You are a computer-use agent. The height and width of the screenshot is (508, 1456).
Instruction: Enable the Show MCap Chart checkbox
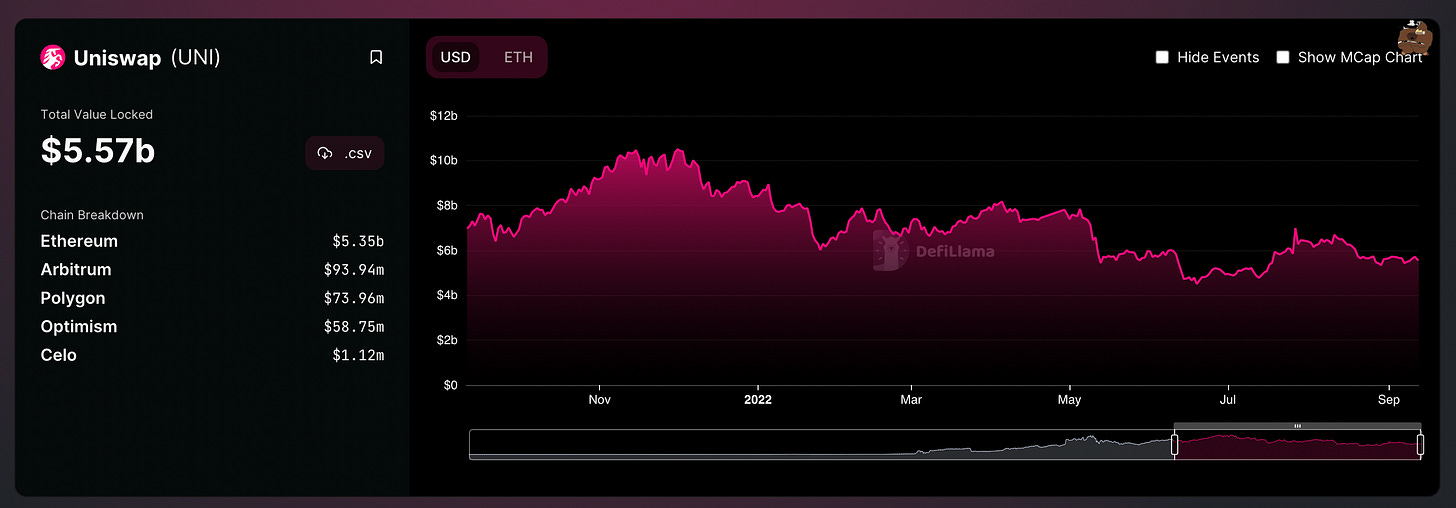point(1283,57)
